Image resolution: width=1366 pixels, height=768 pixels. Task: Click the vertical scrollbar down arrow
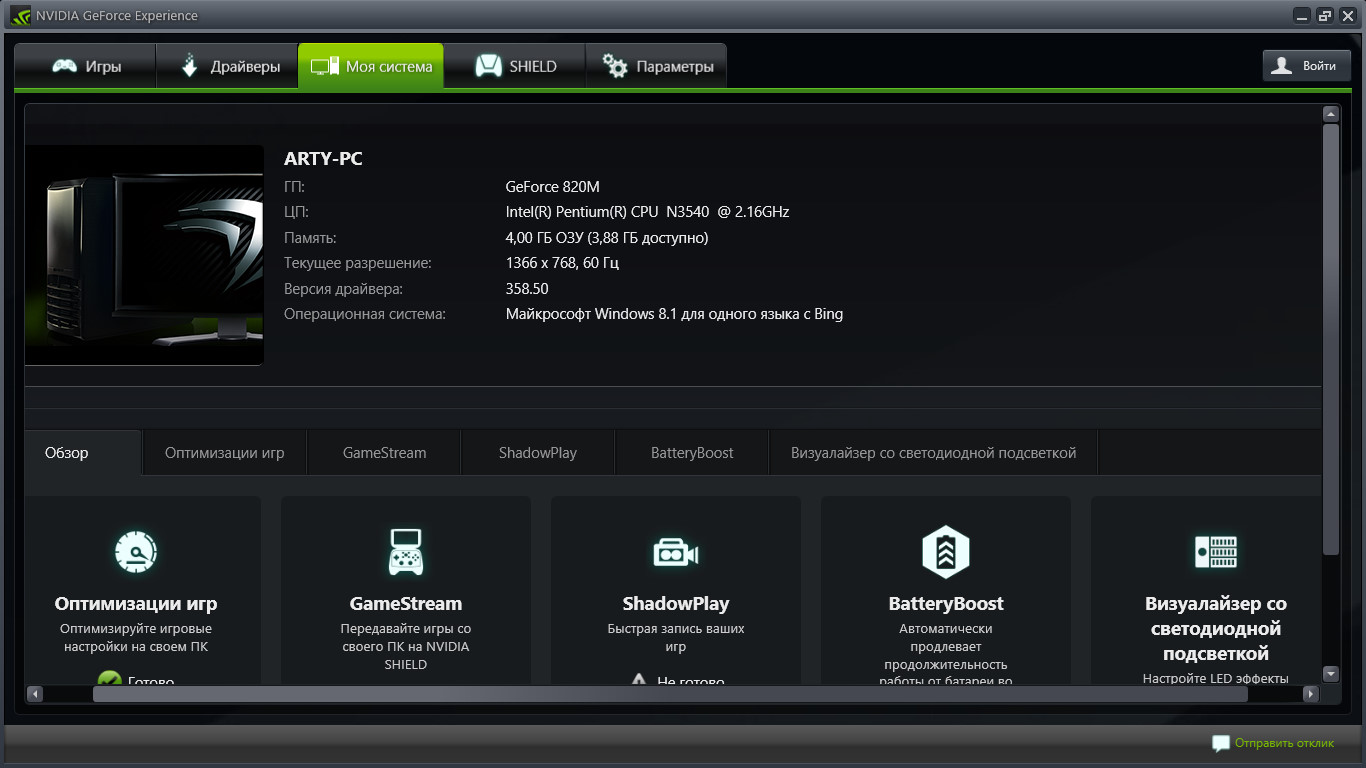[1330, 674]
